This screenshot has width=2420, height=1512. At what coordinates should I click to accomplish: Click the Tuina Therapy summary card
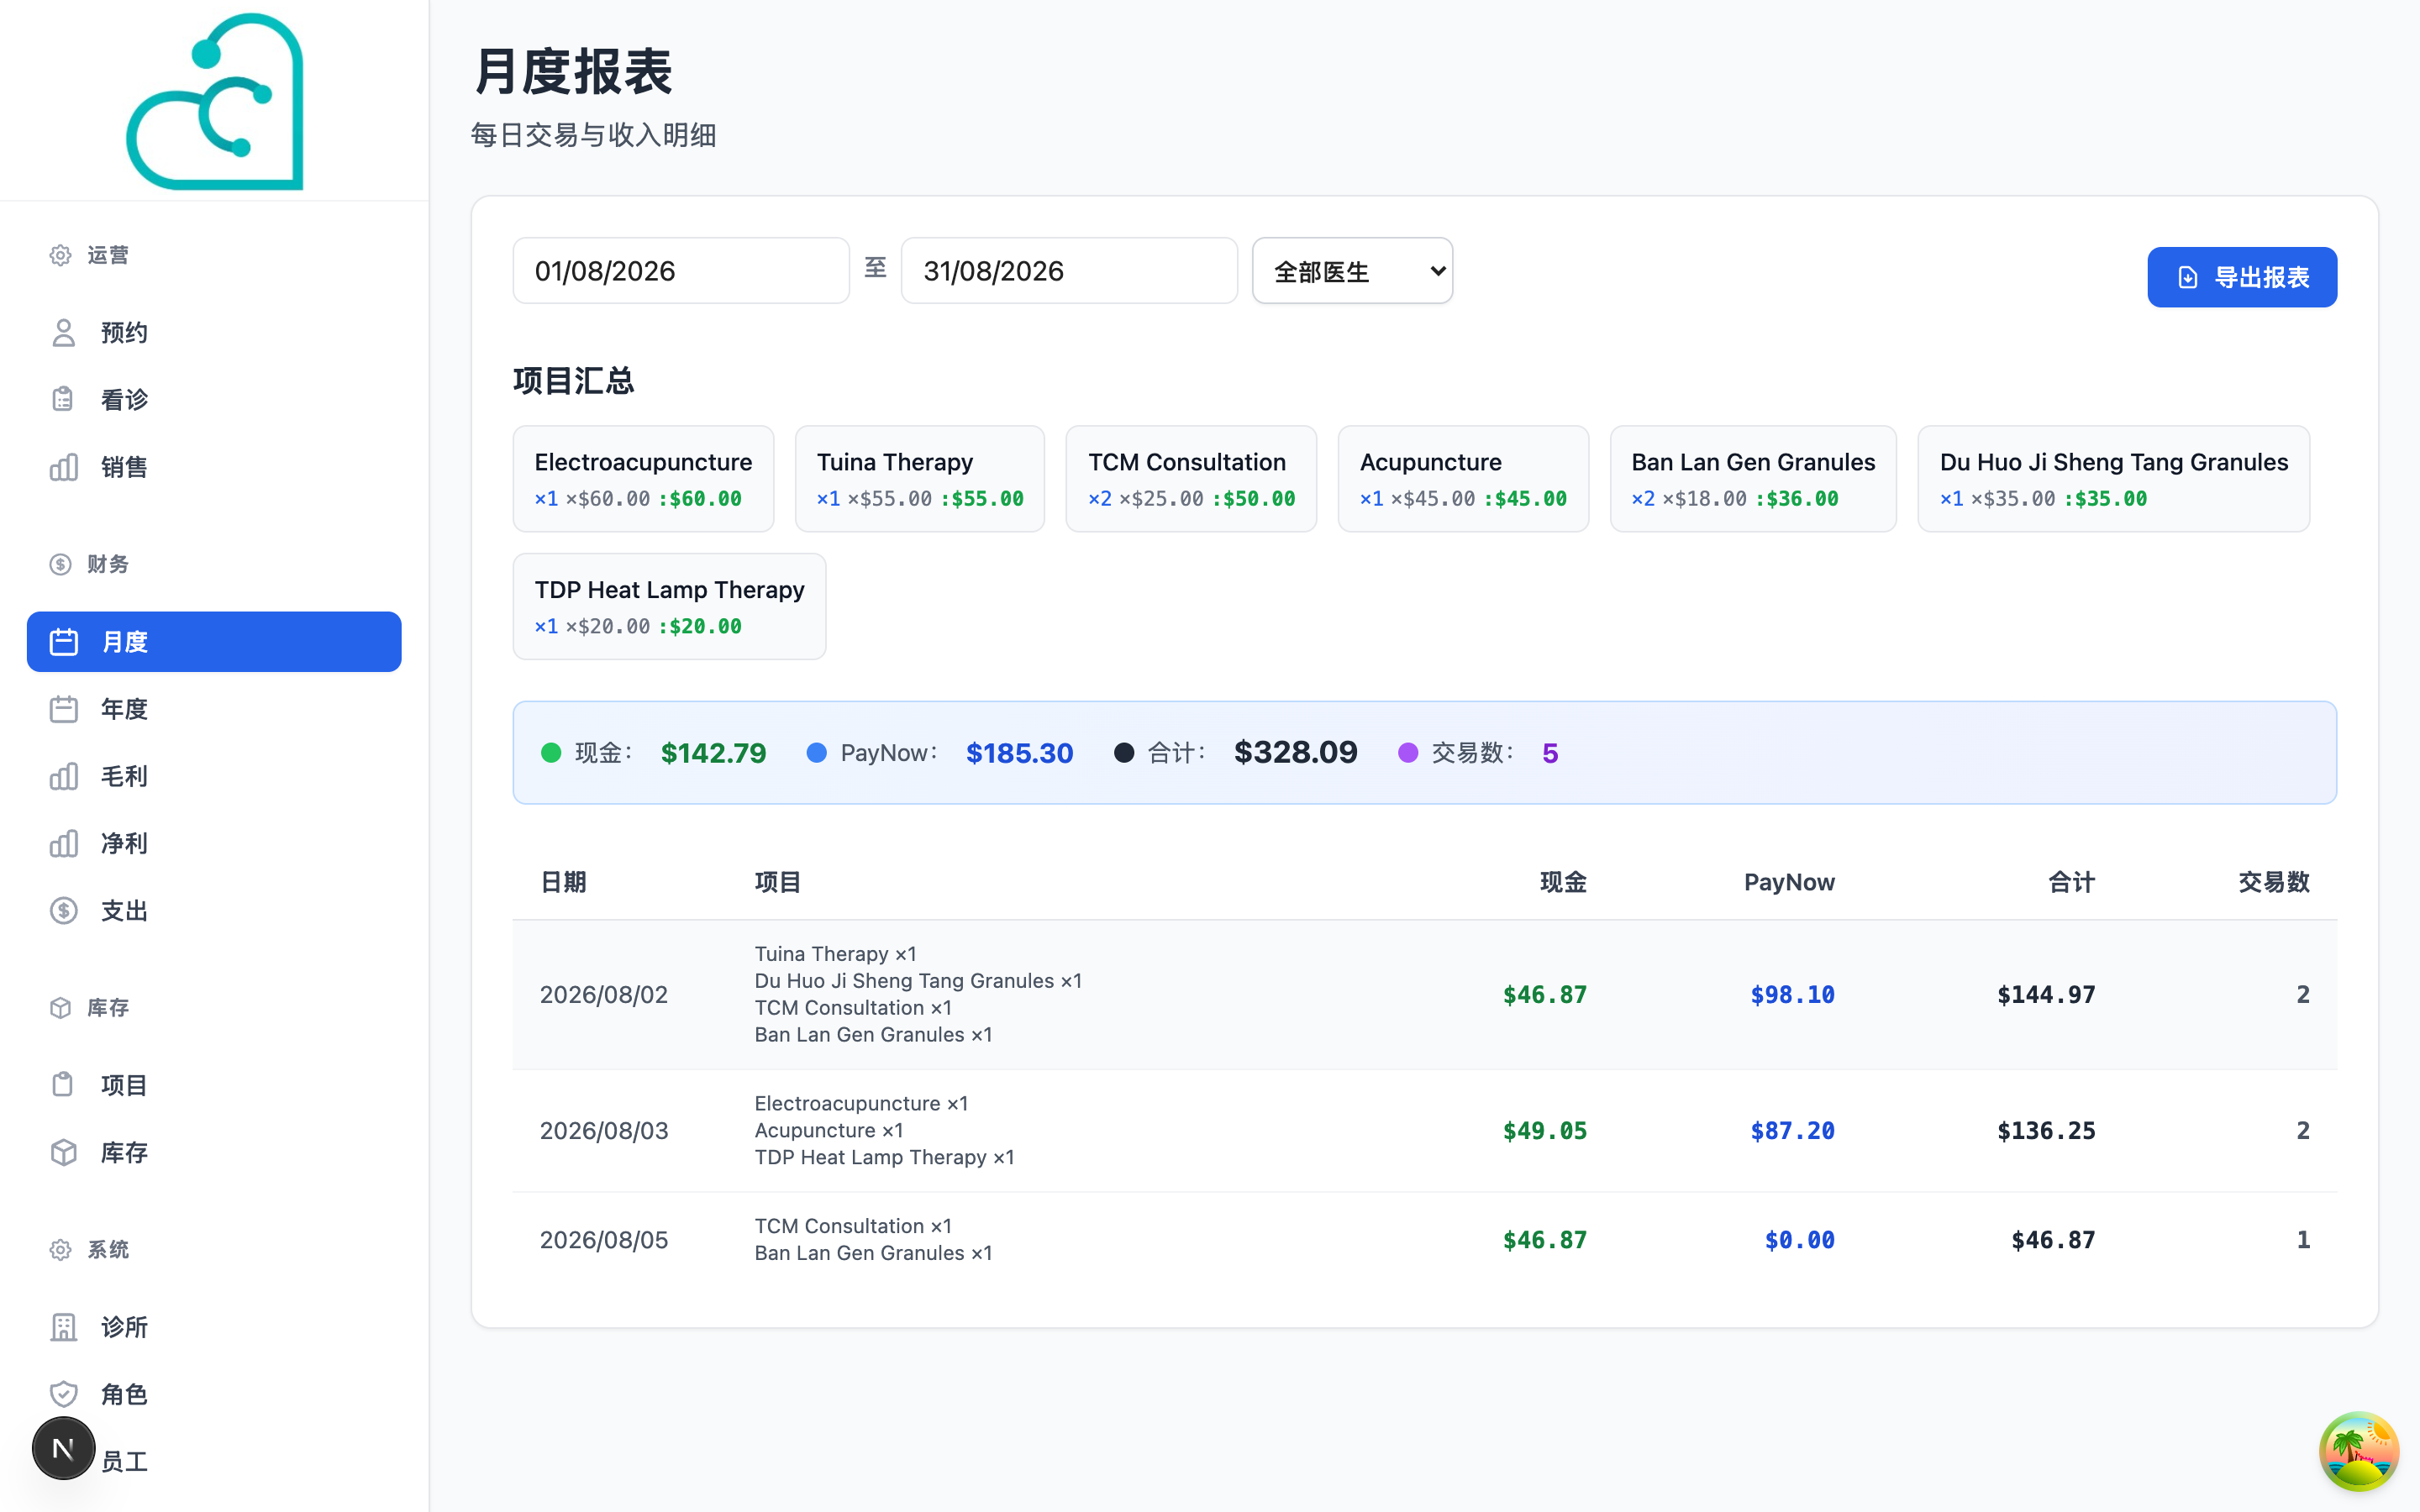pos(920,479)
